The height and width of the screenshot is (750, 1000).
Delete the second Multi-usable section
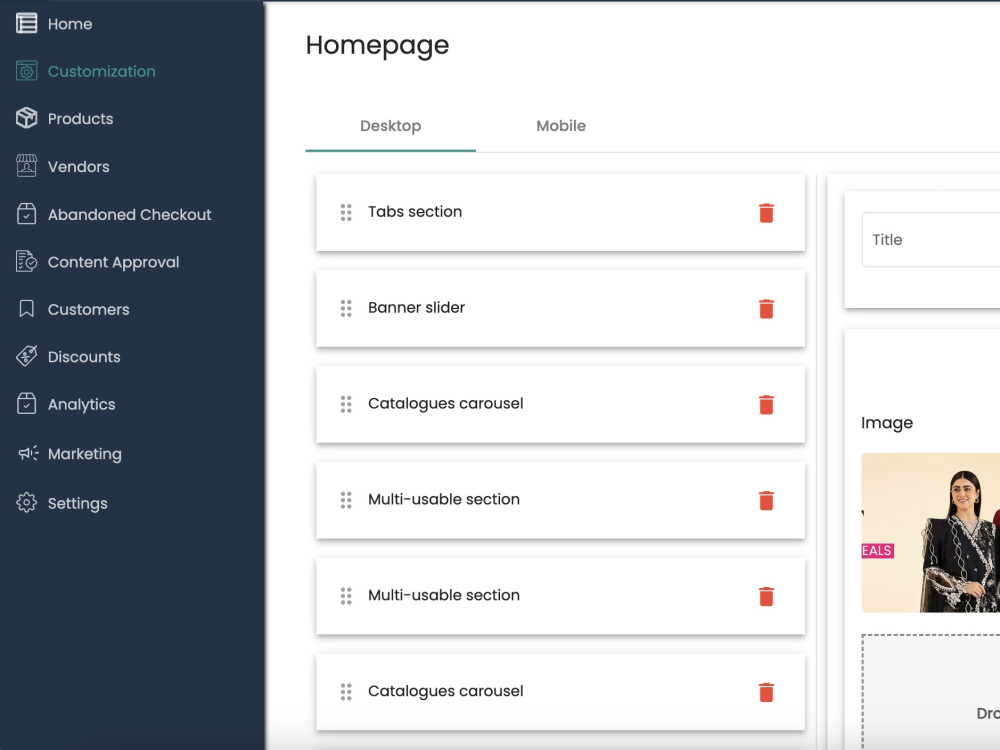point(766,596)
